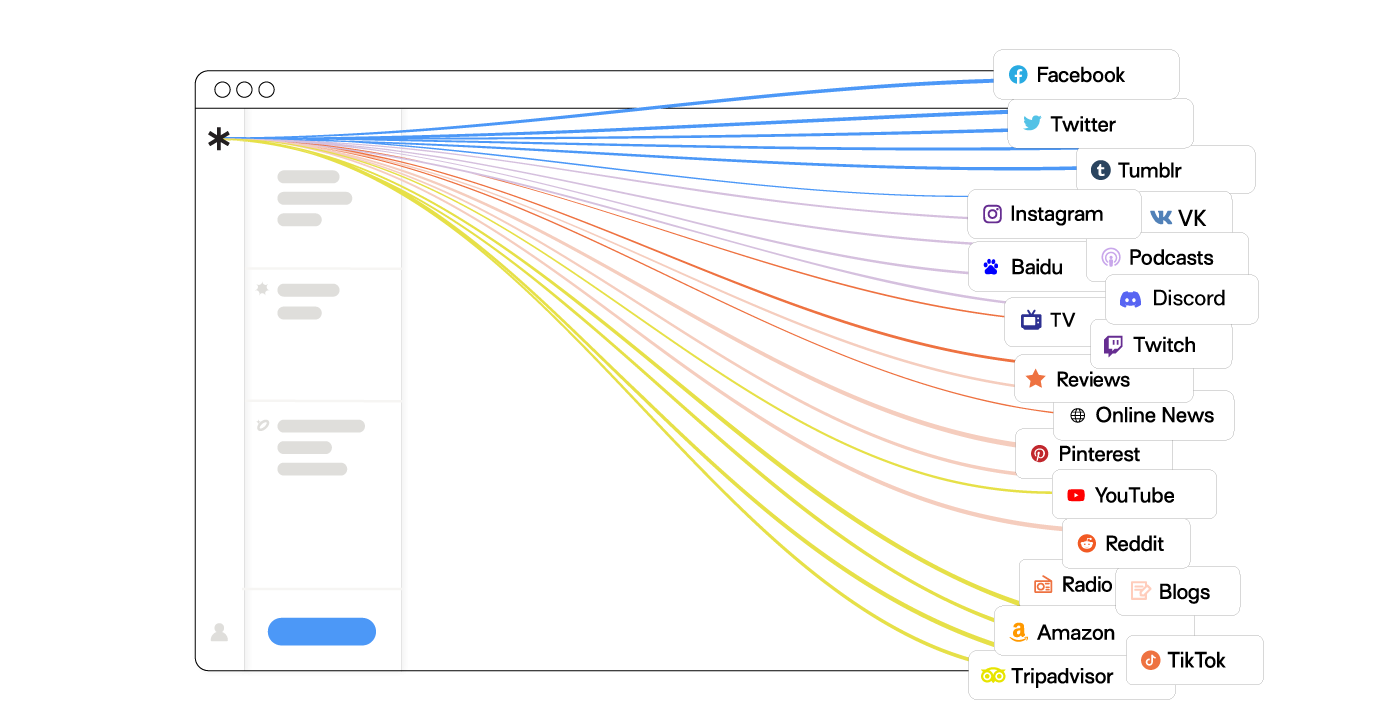
Task: Click the Pinterest logo icon
Action: (x=1040, y=454)
